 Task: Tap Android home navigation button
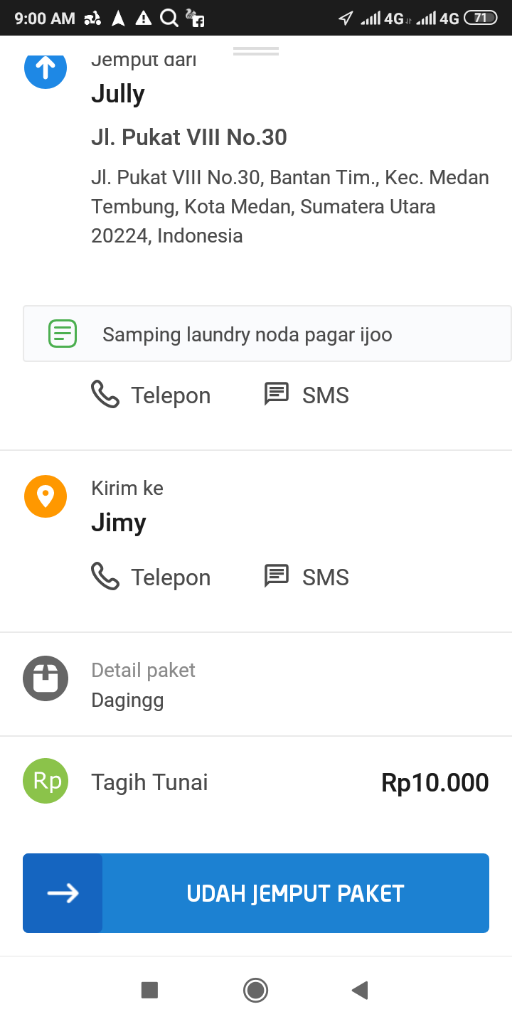[255, 990]
